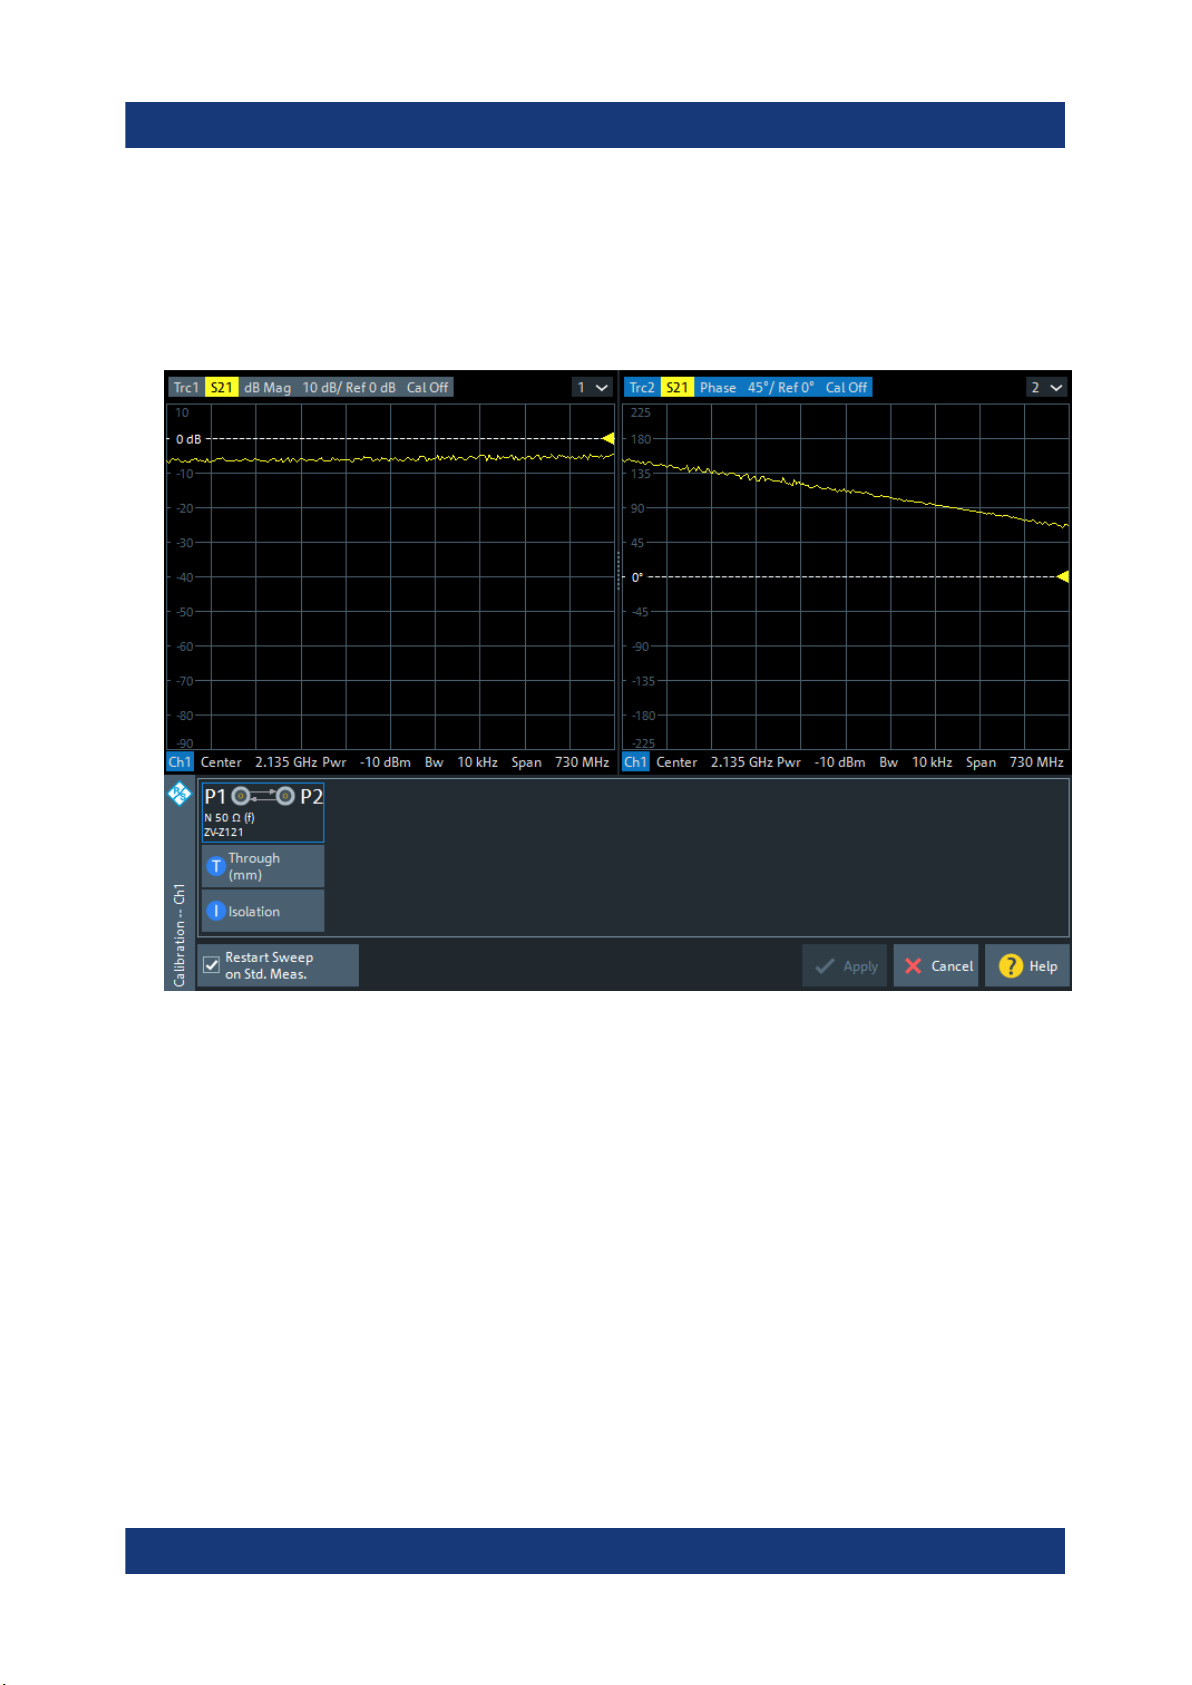This screenshot has width=1192, height=1685.
Task: Click the P2 port connector icon
Action: point(286,796)
